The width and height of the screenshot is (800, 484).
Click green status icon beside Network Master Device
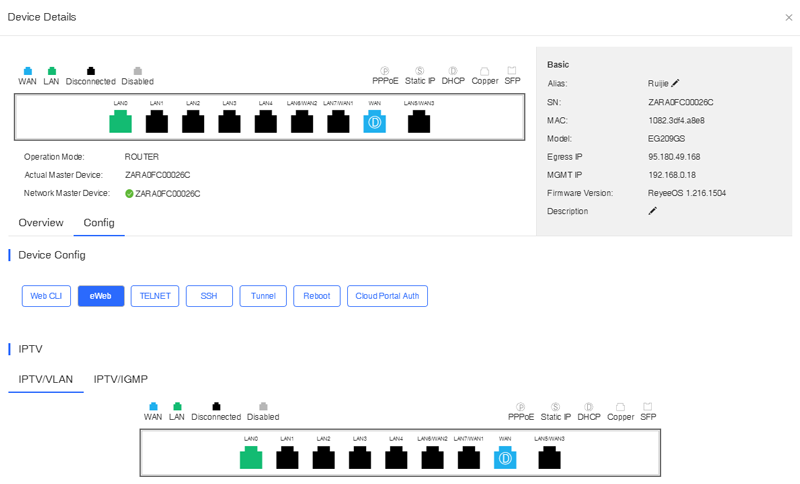(129, 193)
